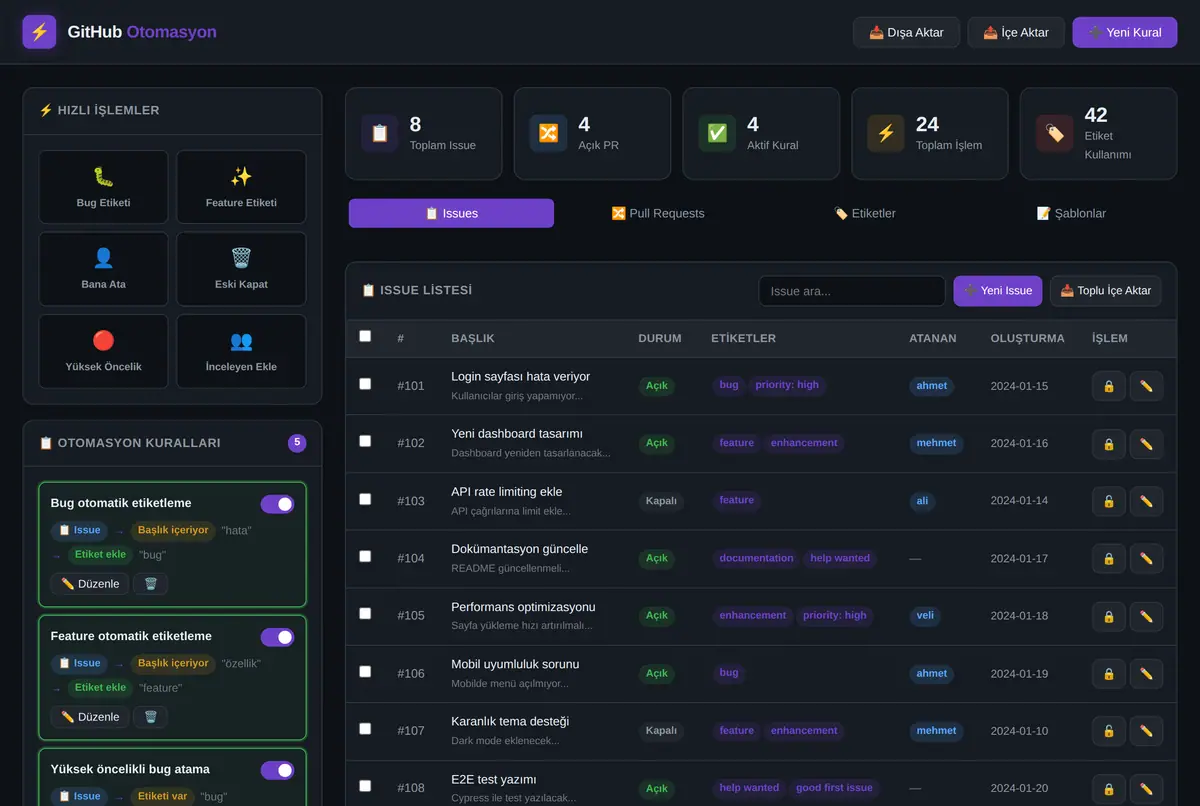Edit the Bug otomatik etiketleme rule

click(90, 584)
